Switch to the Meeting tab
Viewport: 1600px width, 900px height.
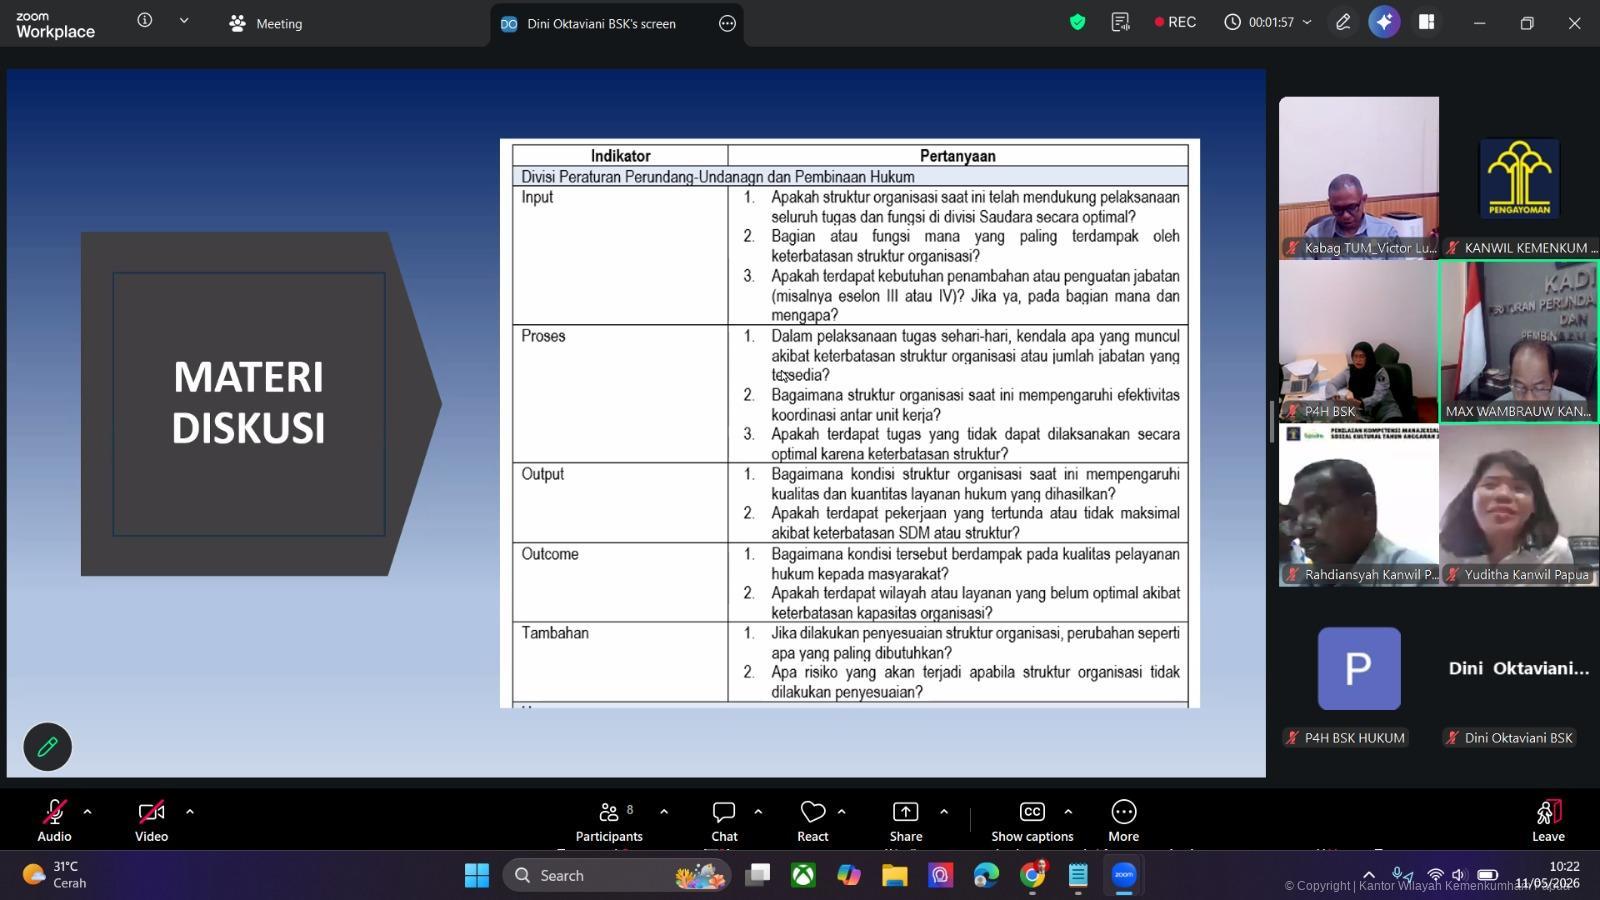(x=266, y=23)
